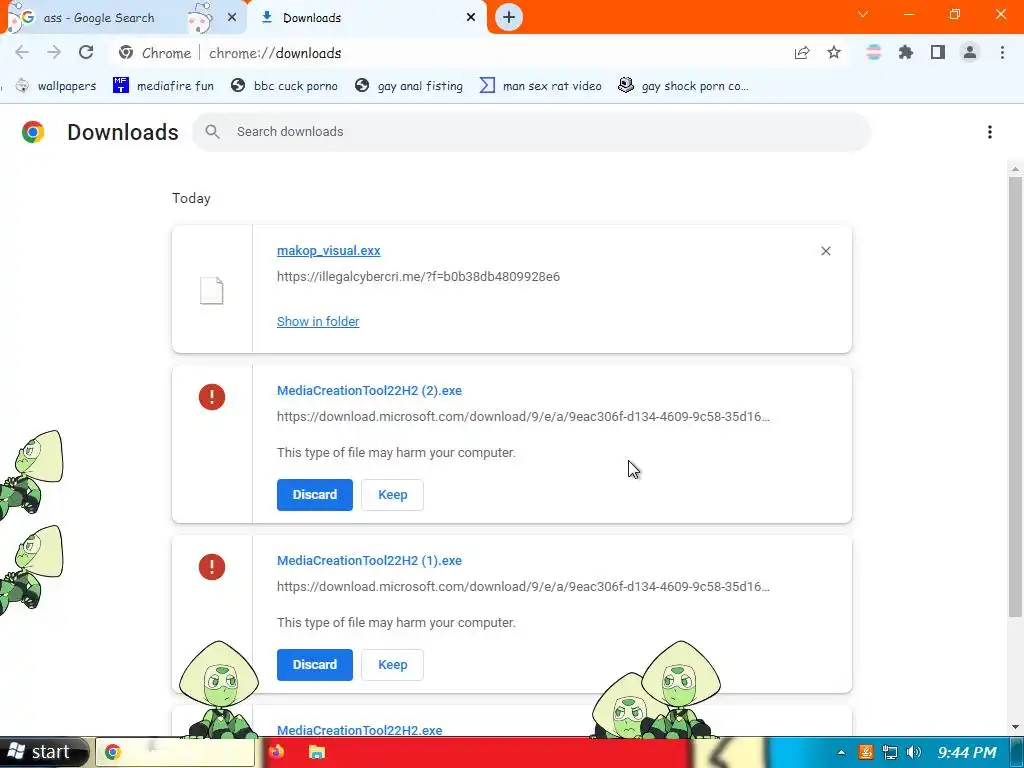Close the Google Search tab

(232, 18)
